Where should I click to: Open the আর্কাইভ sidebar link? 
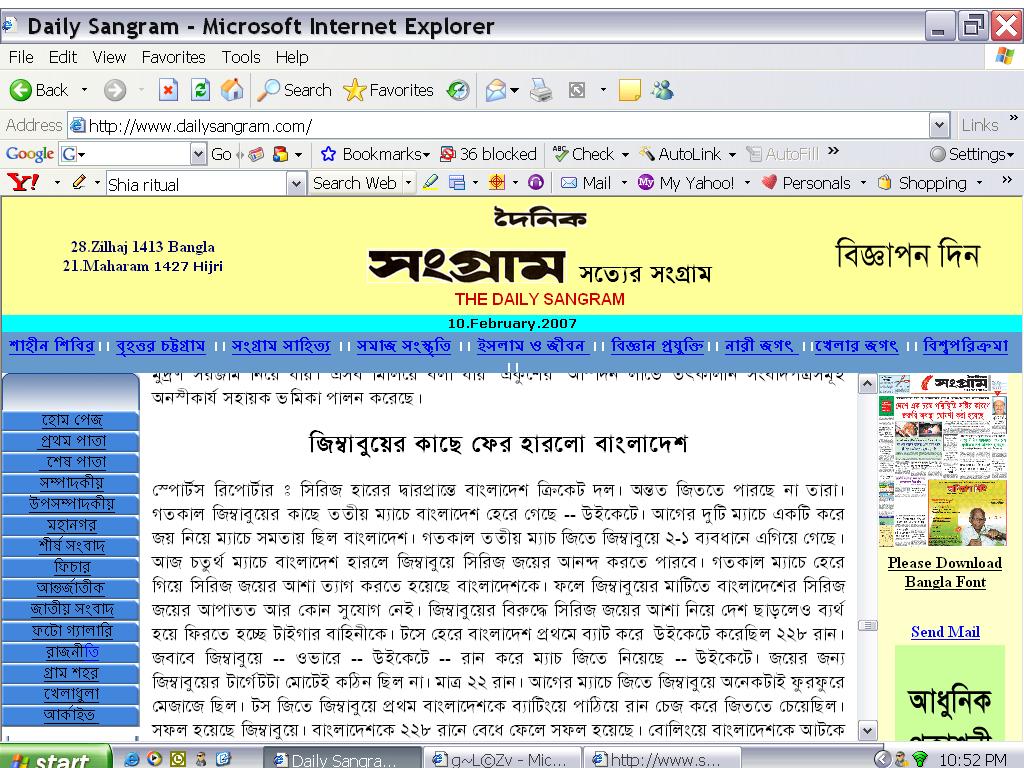(71, 714)
